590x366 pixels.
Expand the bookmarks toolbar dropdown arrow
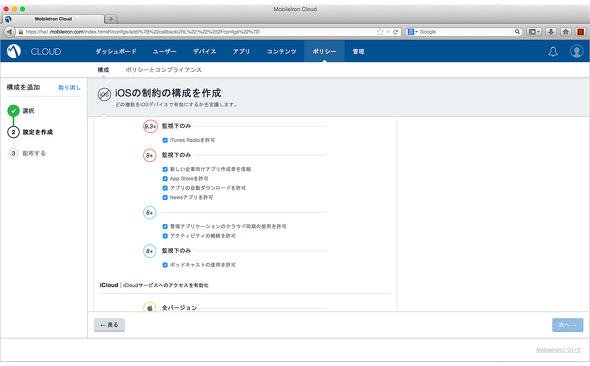pos(539,32)
